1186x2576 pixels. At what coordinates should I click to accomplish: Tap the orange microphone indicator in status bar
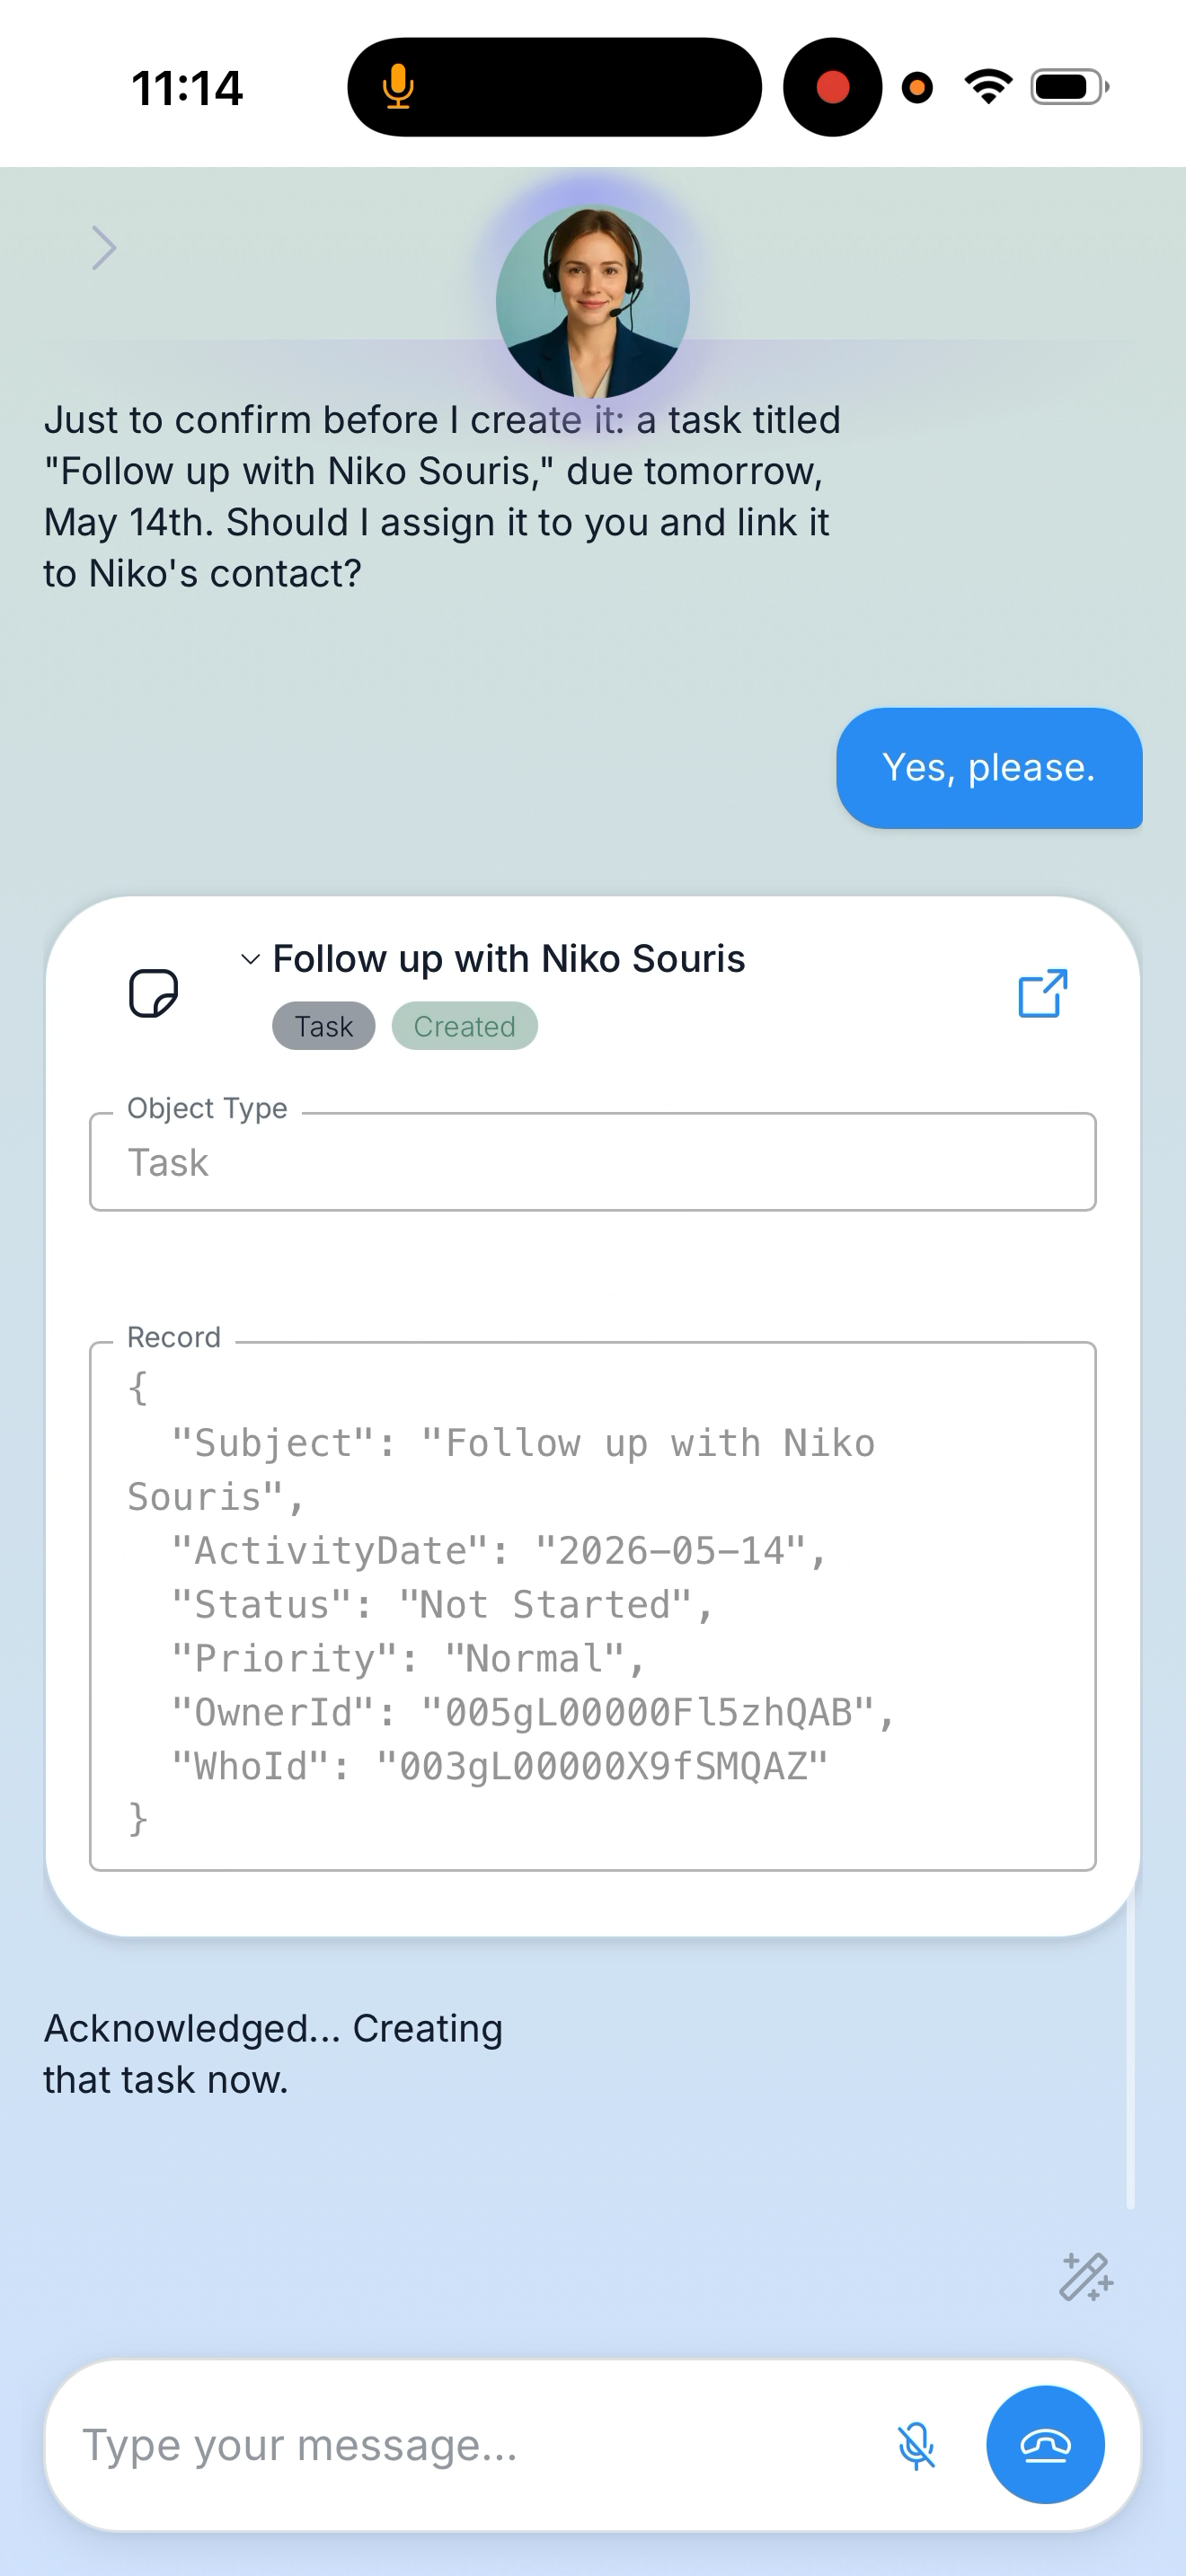[398, 87]
